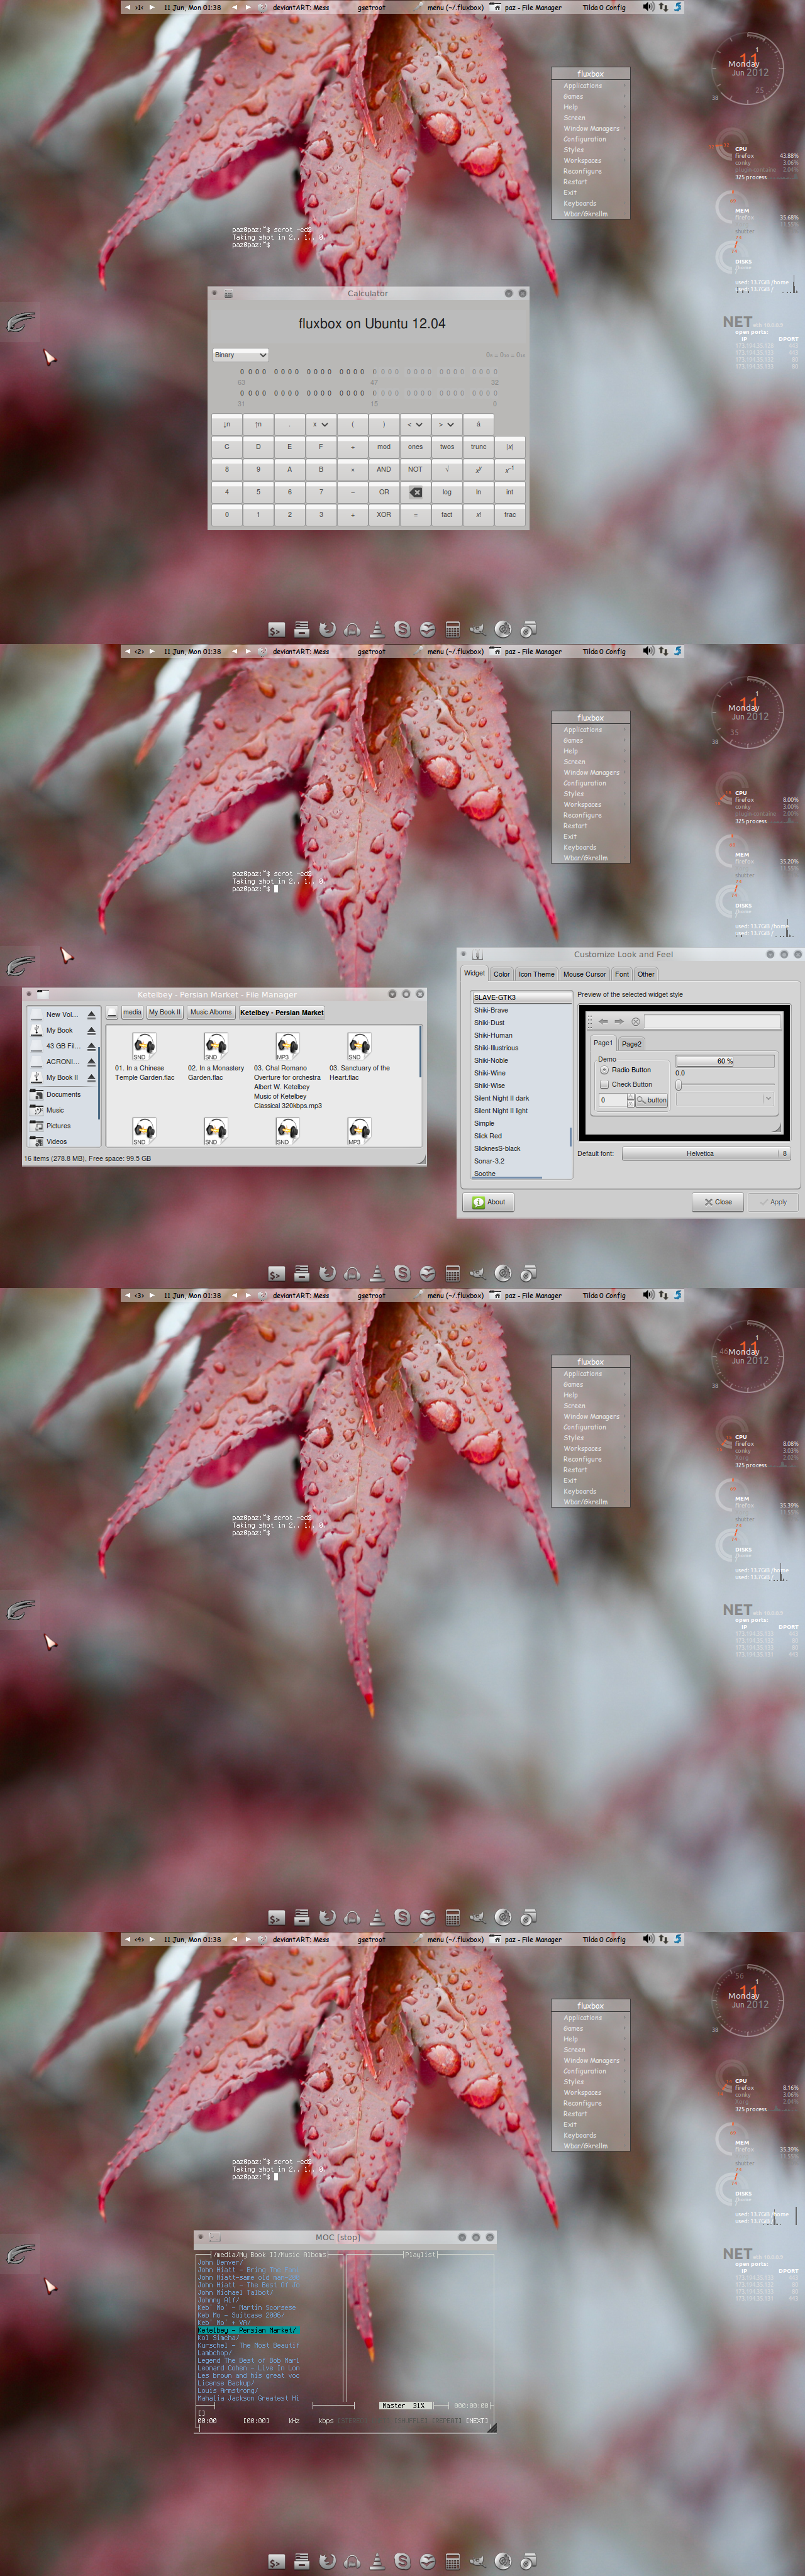Image resolution: width=805 pixels, height=2576 pixels.
Task: Click the fact key in Calculator
Action: point(447,515)
